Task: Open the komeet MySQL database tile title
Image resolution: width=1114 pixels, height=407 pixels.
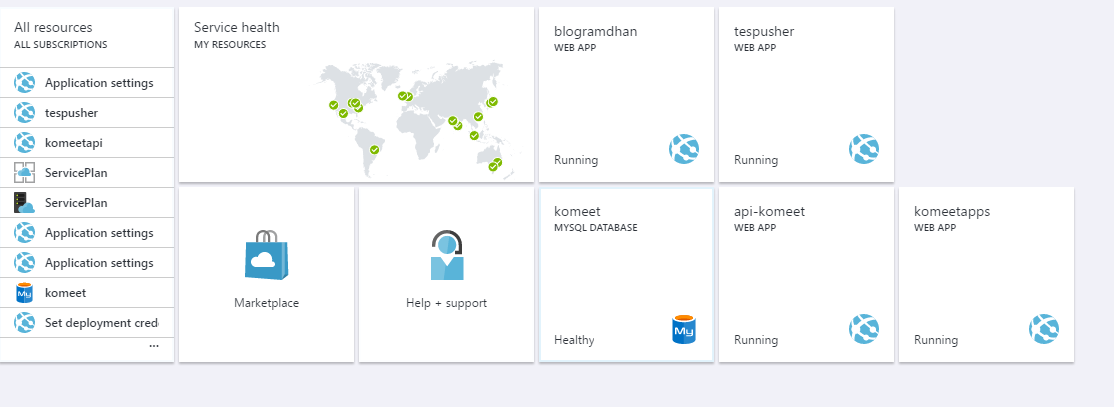Action: tap(577, 212)
